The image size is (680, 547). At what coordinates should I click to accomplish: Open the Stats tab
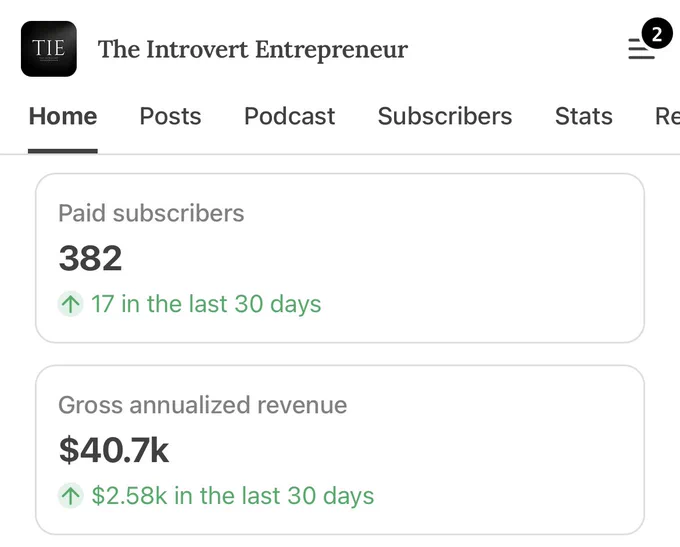click(584, 116)
